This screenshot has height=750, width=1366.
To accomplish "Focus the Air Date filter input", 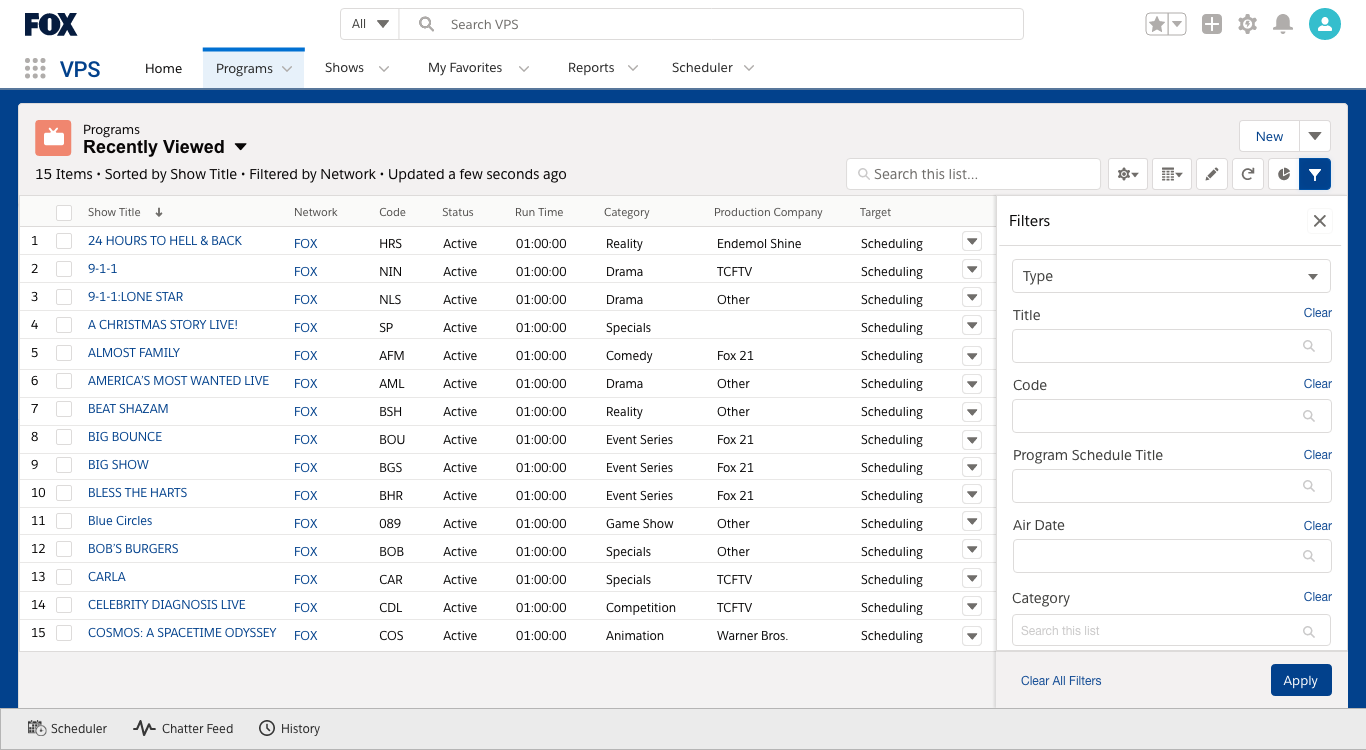I will (x=1171, y=556).
